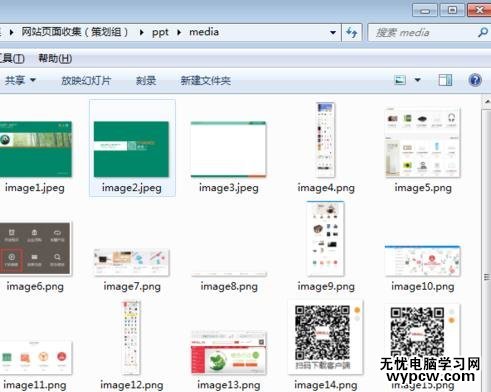This screenshot has height=392, width=491.
Task: Select image1.jpeg thumbnail
Action: (36, 149)
